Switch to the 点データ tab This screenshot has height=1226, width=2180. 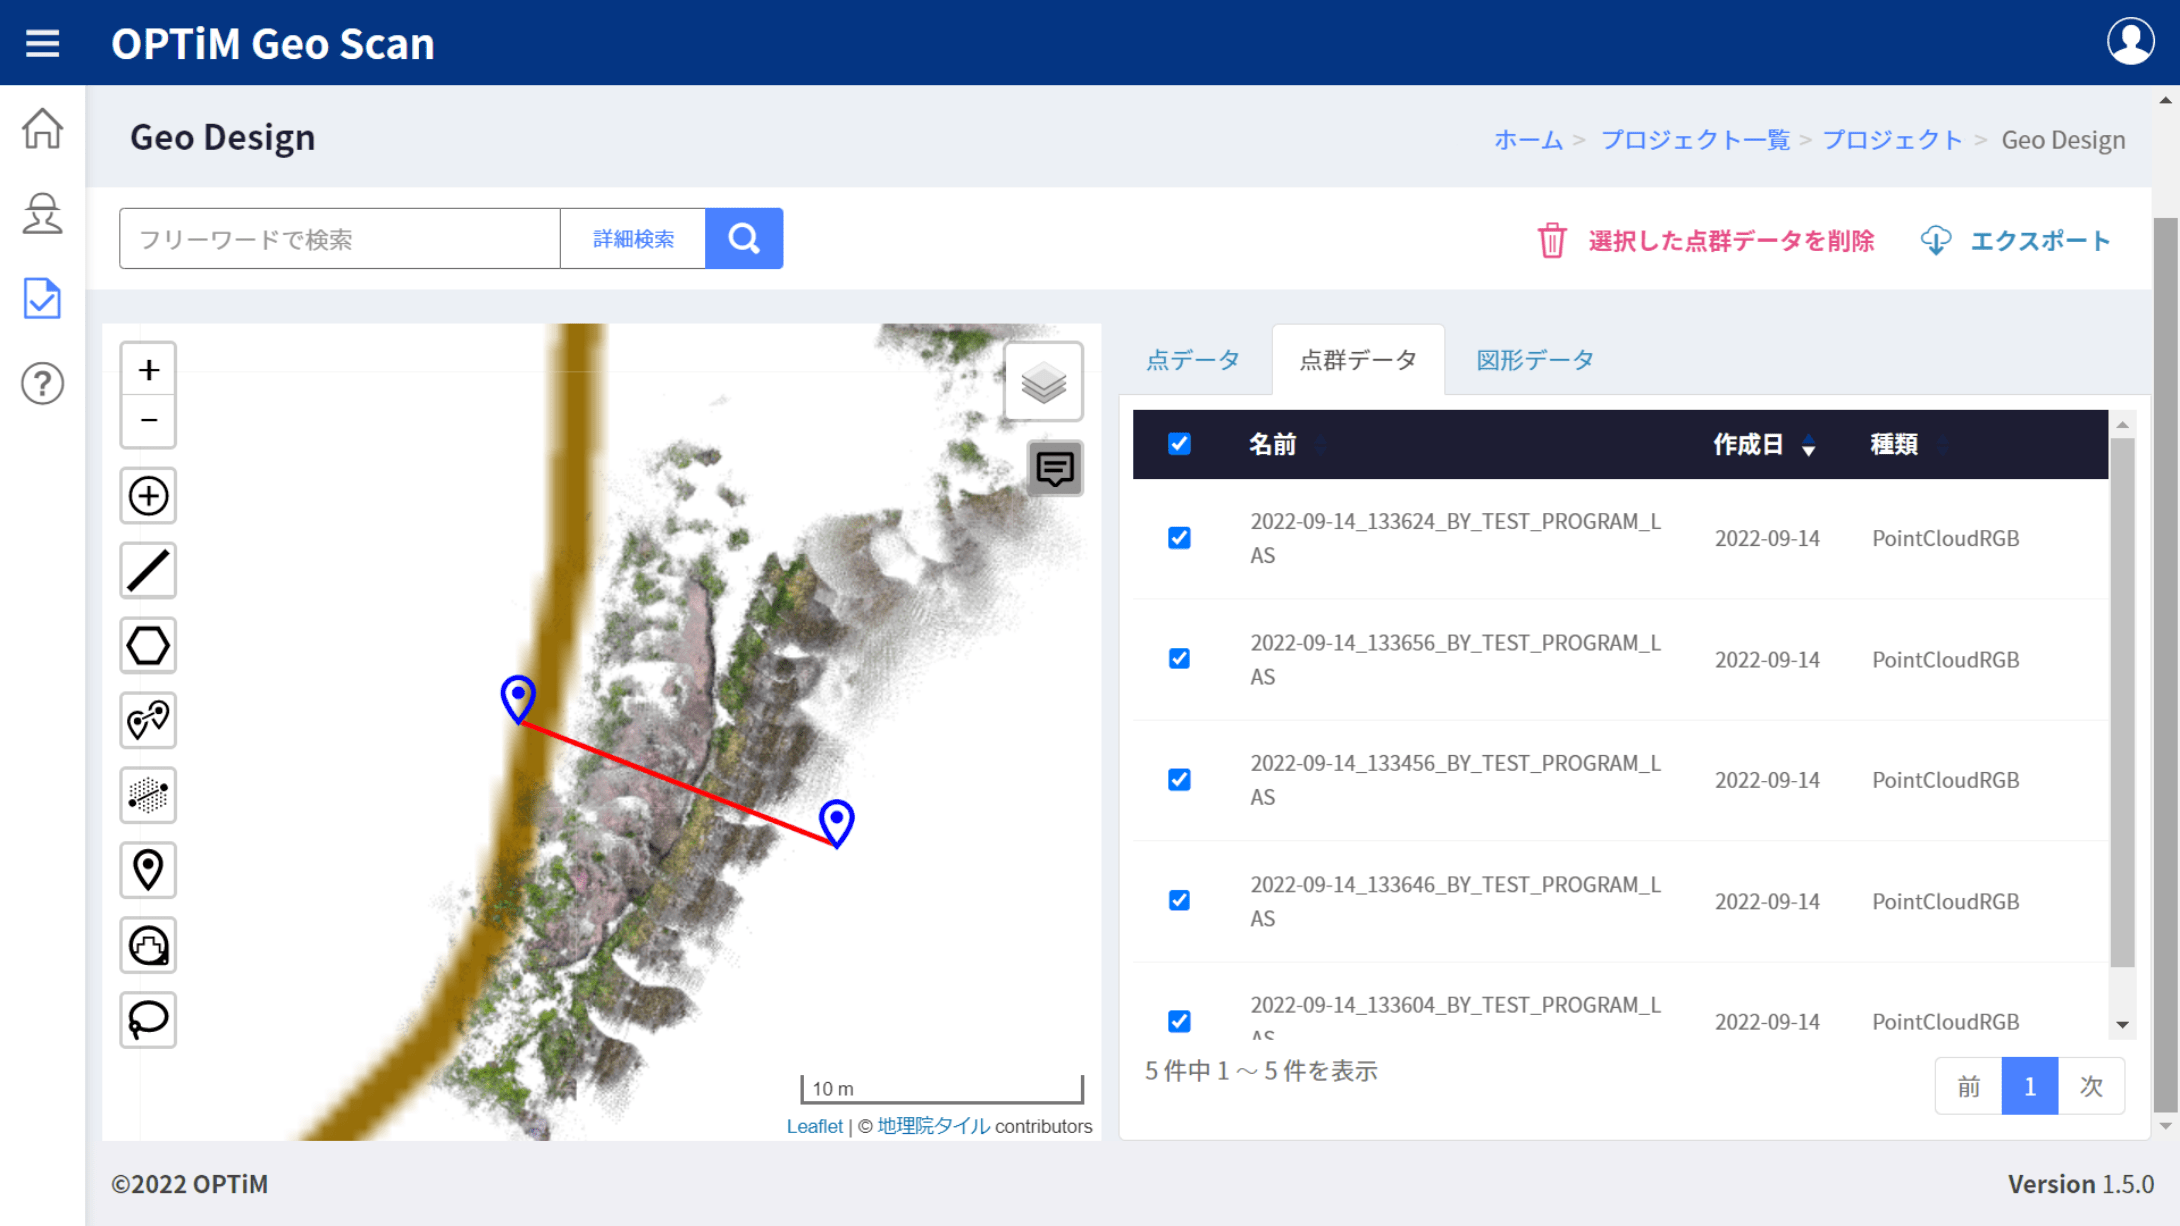1193,360
